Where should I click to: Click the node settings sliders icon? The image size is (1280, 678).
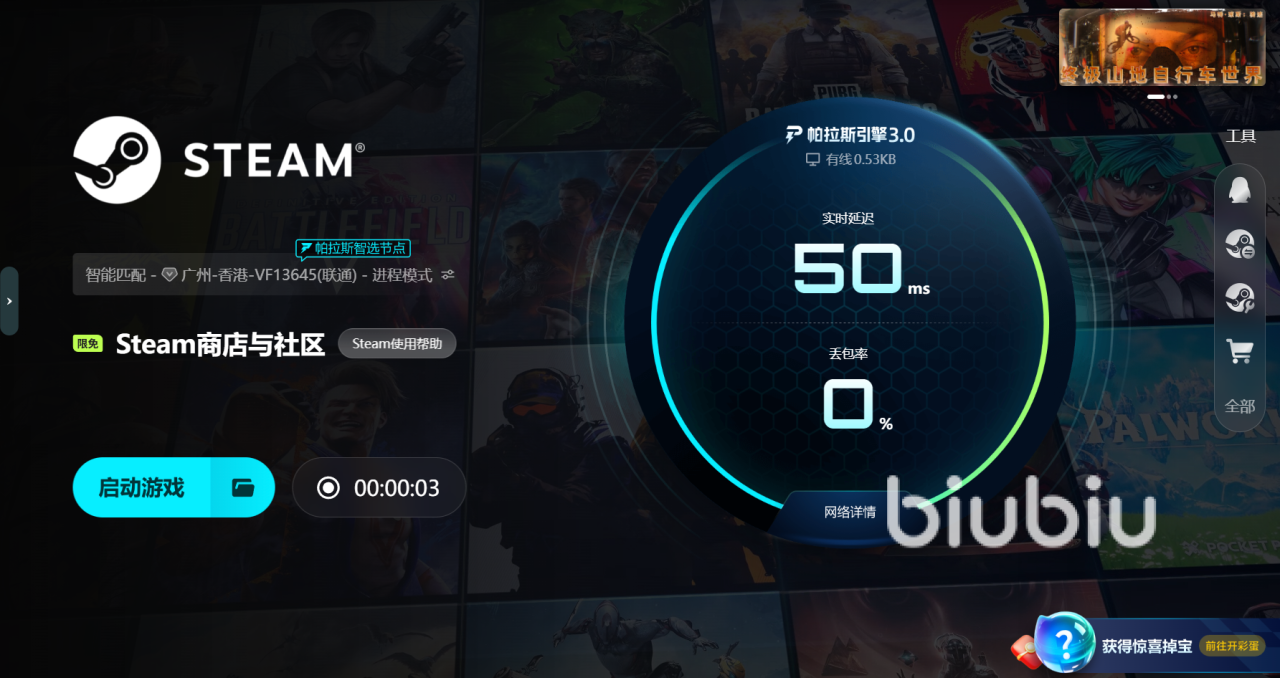448,274
